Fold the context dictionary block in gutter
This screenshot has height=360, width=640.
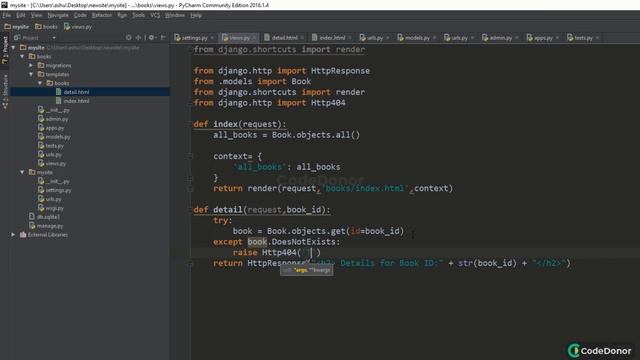[190, 156]
